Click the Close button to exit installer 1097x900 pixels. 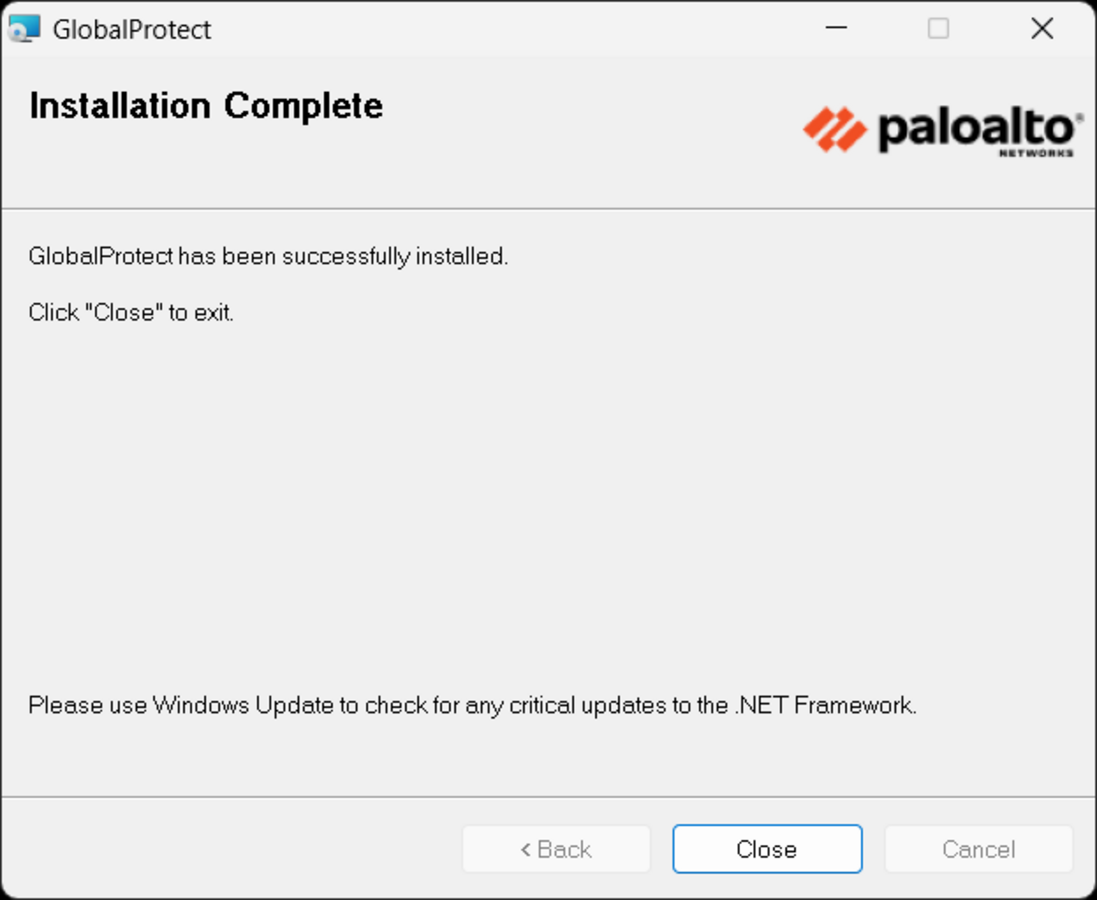(767, 849)
